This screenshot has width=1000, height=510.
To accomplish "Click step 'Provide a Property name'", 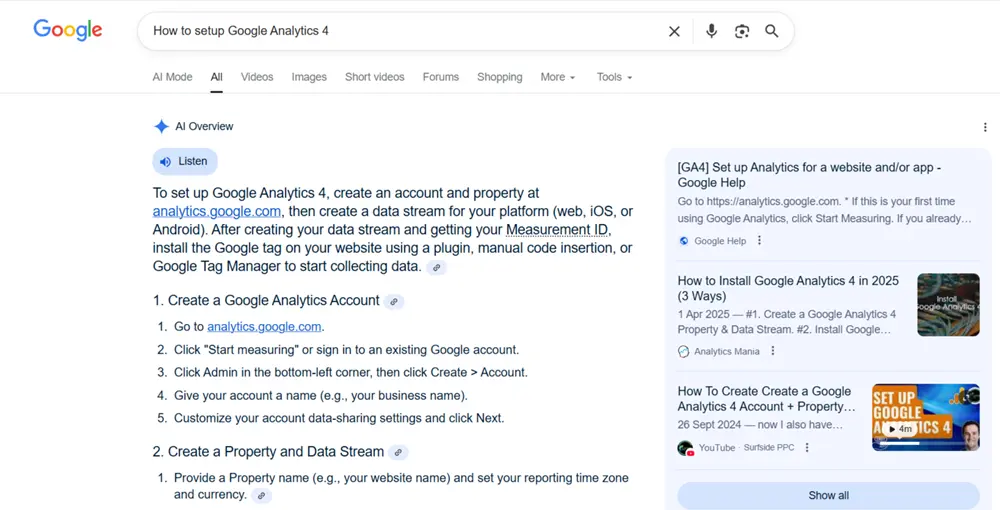I will click(x=401, y=486).
